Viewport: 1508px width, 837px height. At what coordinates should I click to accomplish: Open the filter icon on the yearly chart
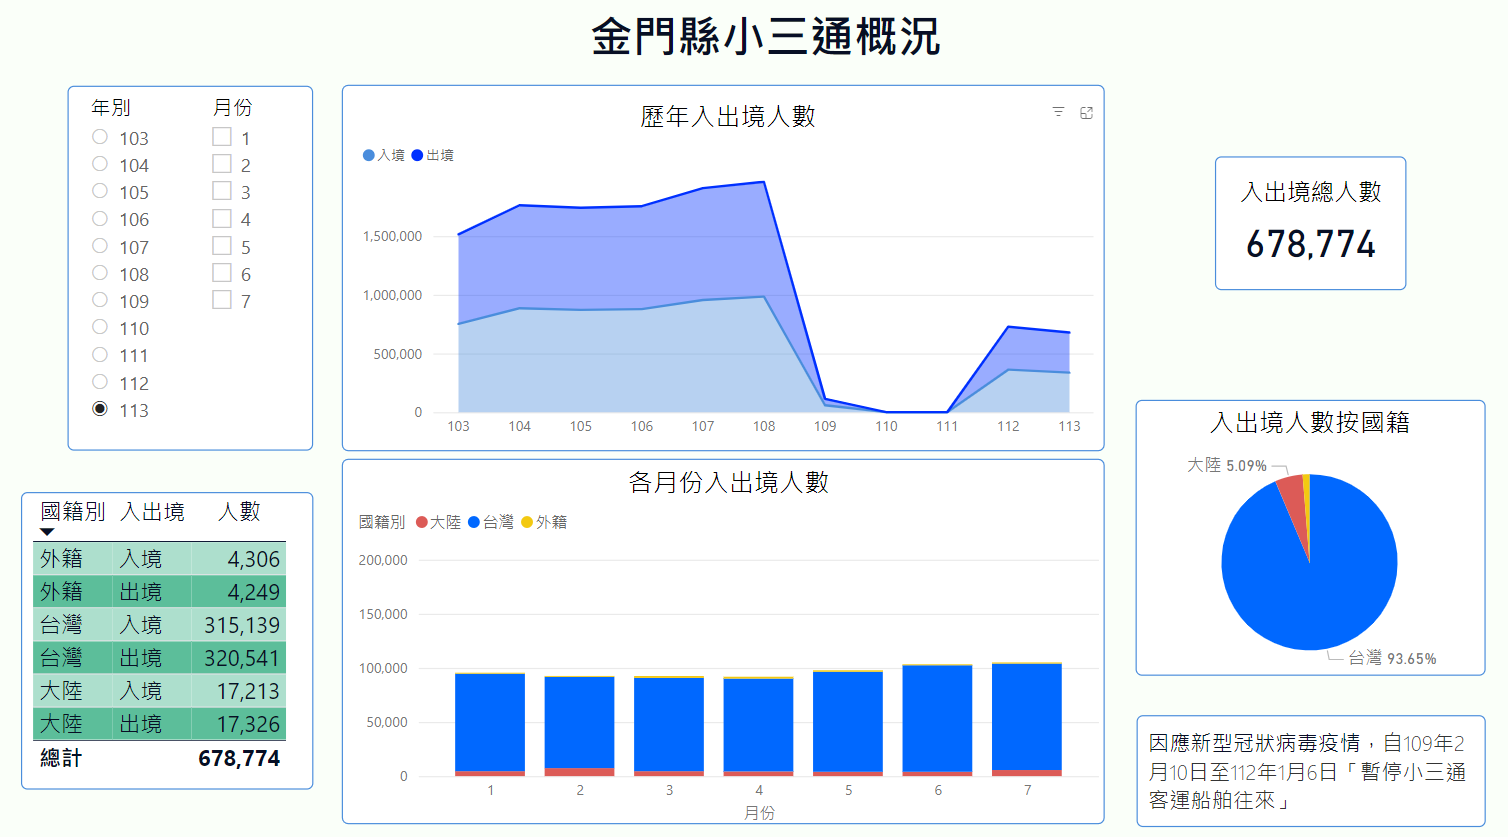click(x=1058, y=112)
